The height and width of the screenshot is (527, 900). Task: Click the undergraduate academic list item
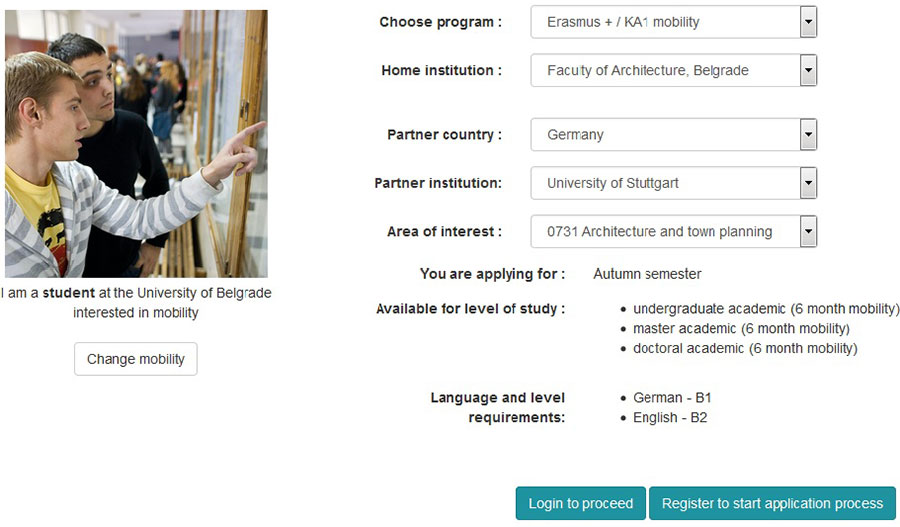[x=766, y=309]
